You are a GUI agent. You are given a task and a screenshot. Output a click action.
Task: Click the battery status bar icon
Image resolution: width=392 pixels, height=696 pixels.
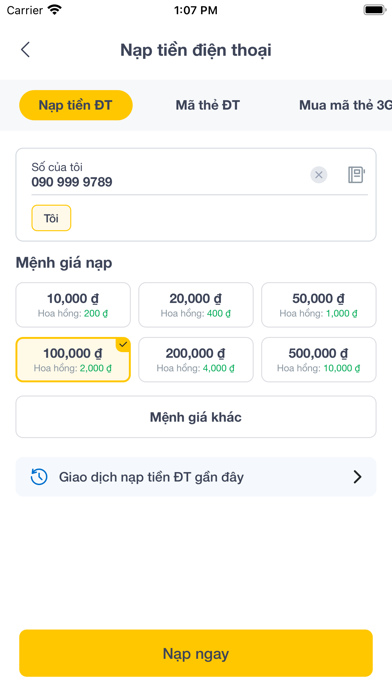[375, 10]
